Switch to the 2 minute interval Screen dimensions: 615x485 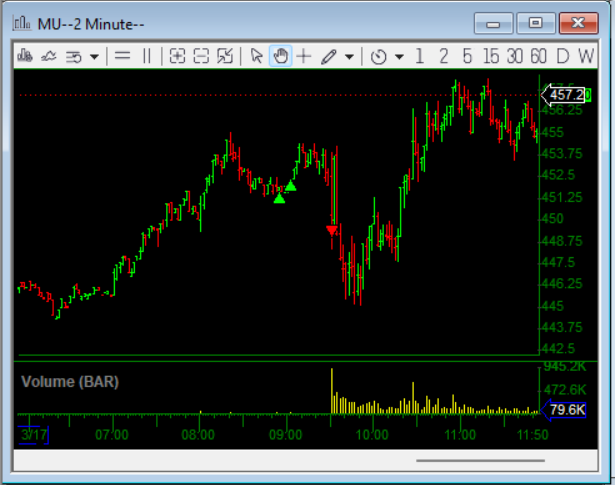coord(444,56)
